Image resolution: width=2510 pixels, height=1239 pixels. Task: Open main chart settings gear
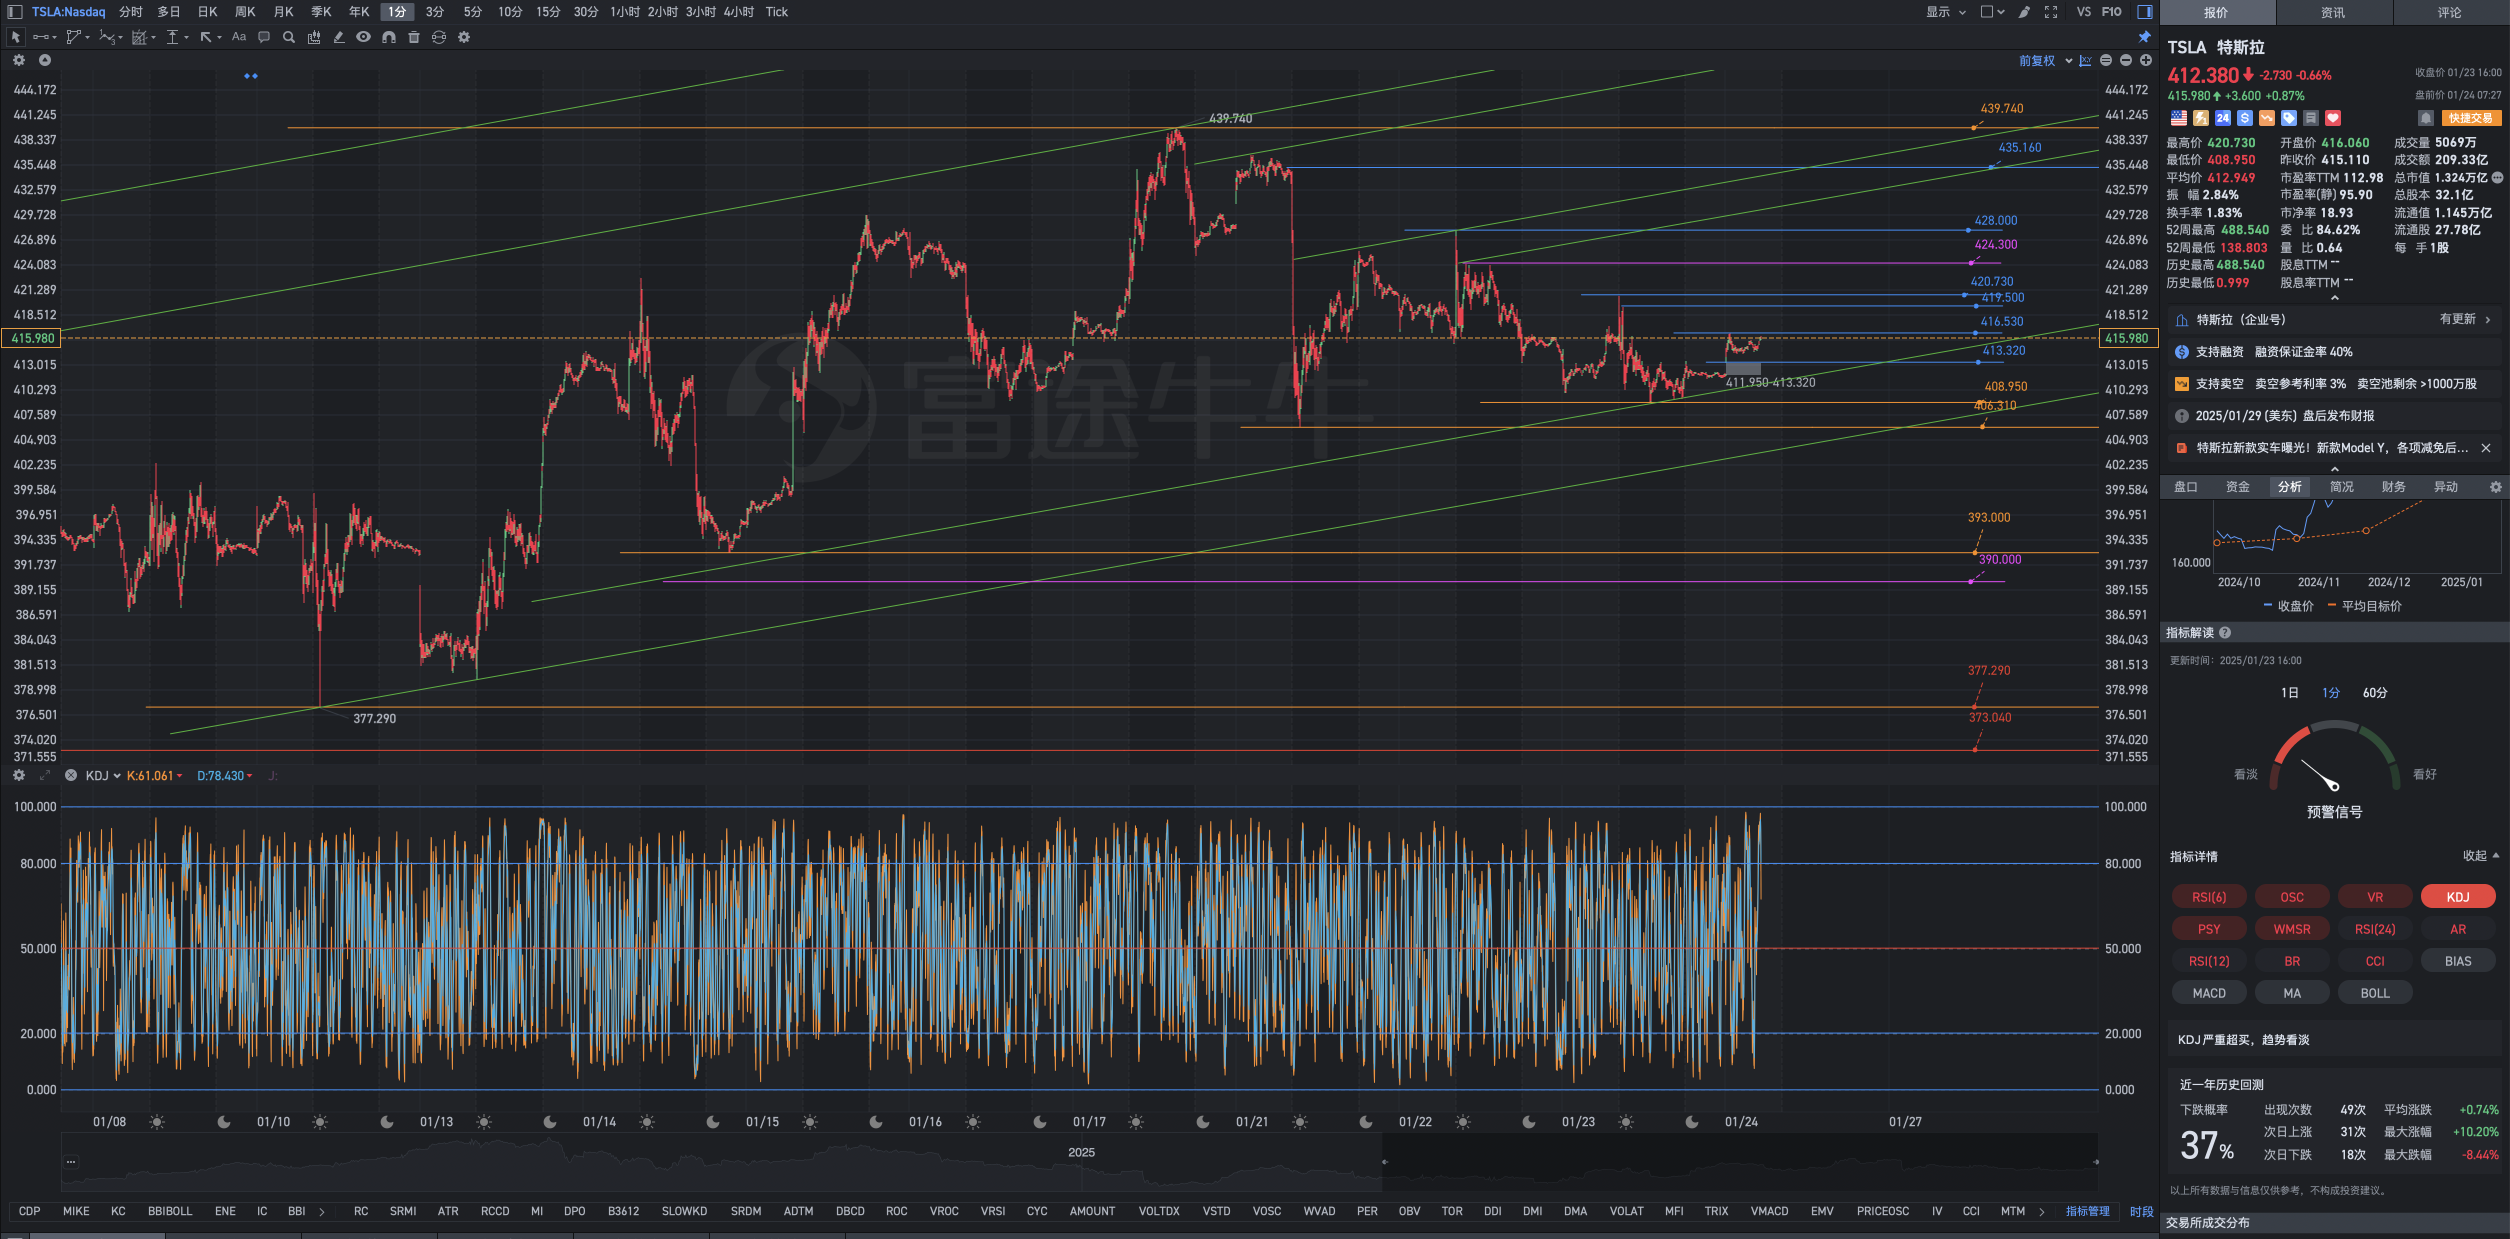[19, 60]
